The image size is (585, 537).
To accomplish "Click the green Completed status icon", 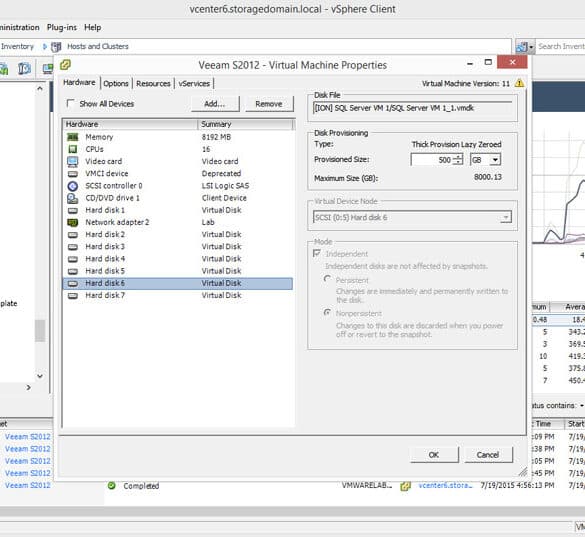I will (x=111, y=486).
